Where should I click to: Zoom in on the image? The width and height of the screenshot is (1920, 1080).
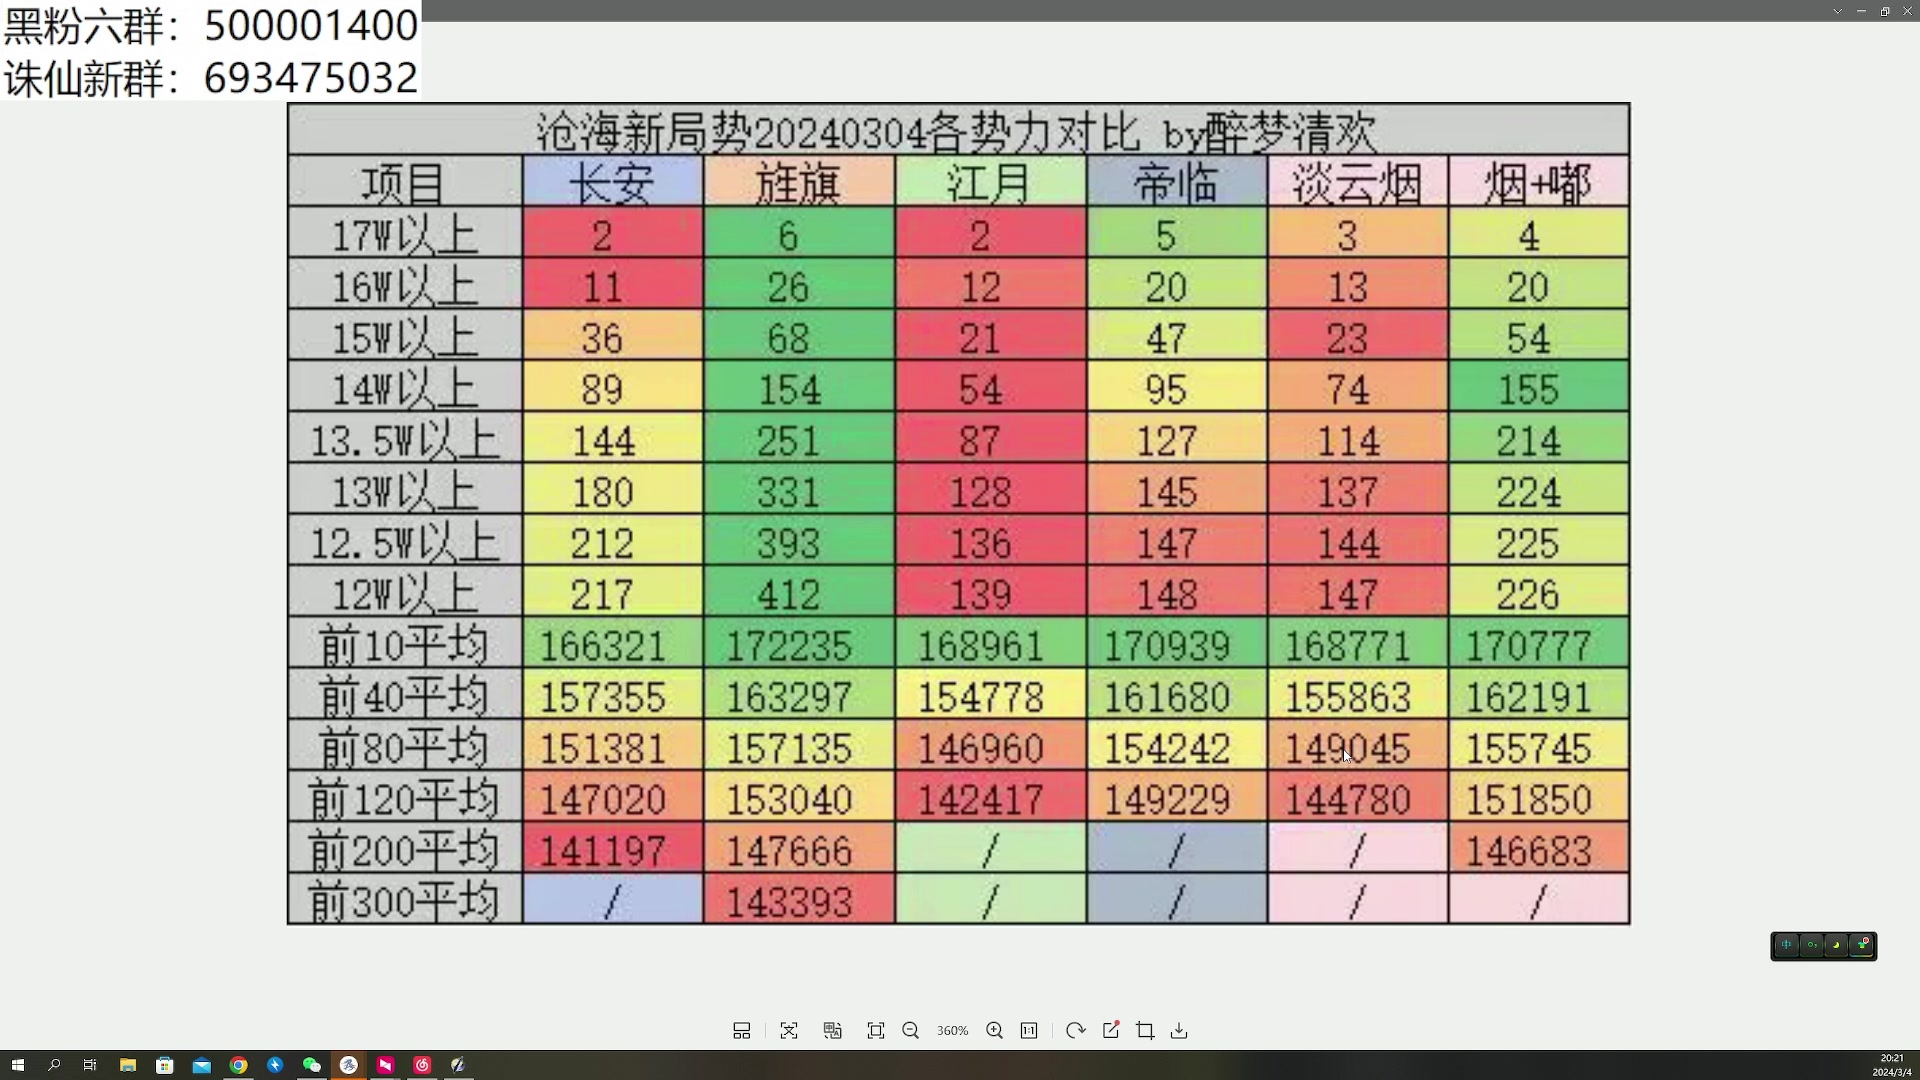(x=995, y=1031)
